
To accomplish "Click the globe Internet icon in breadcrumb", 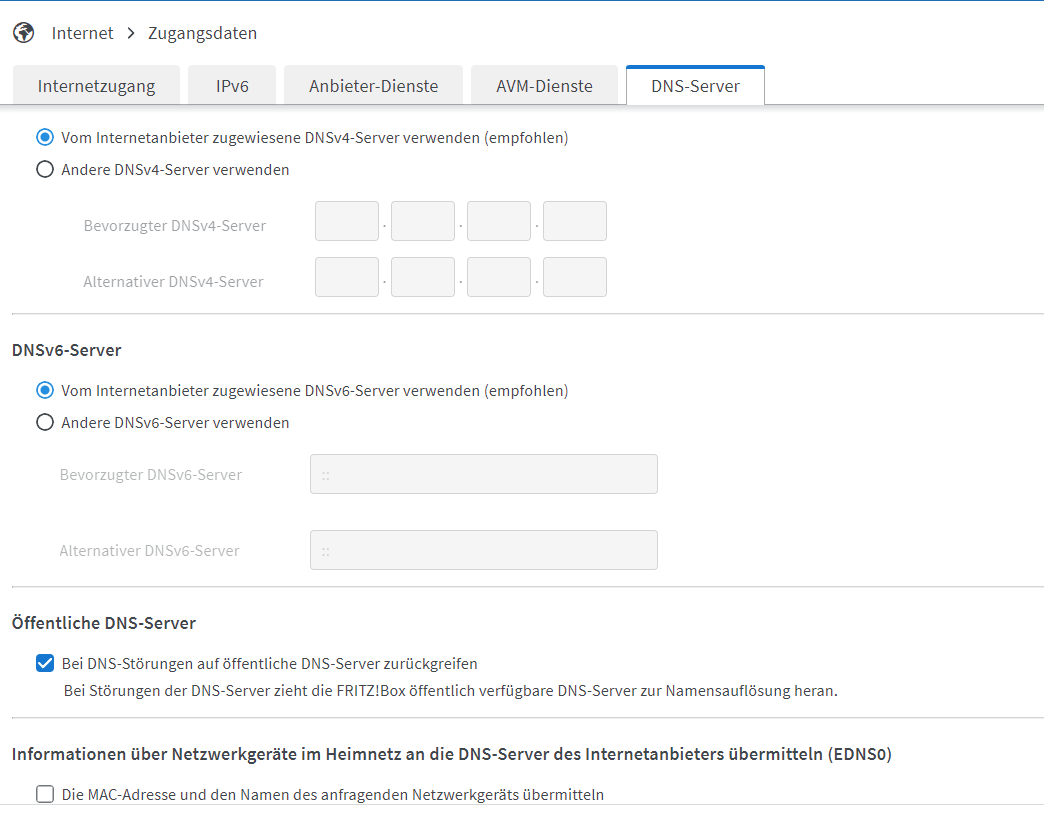I will click(x=24, y=33).
